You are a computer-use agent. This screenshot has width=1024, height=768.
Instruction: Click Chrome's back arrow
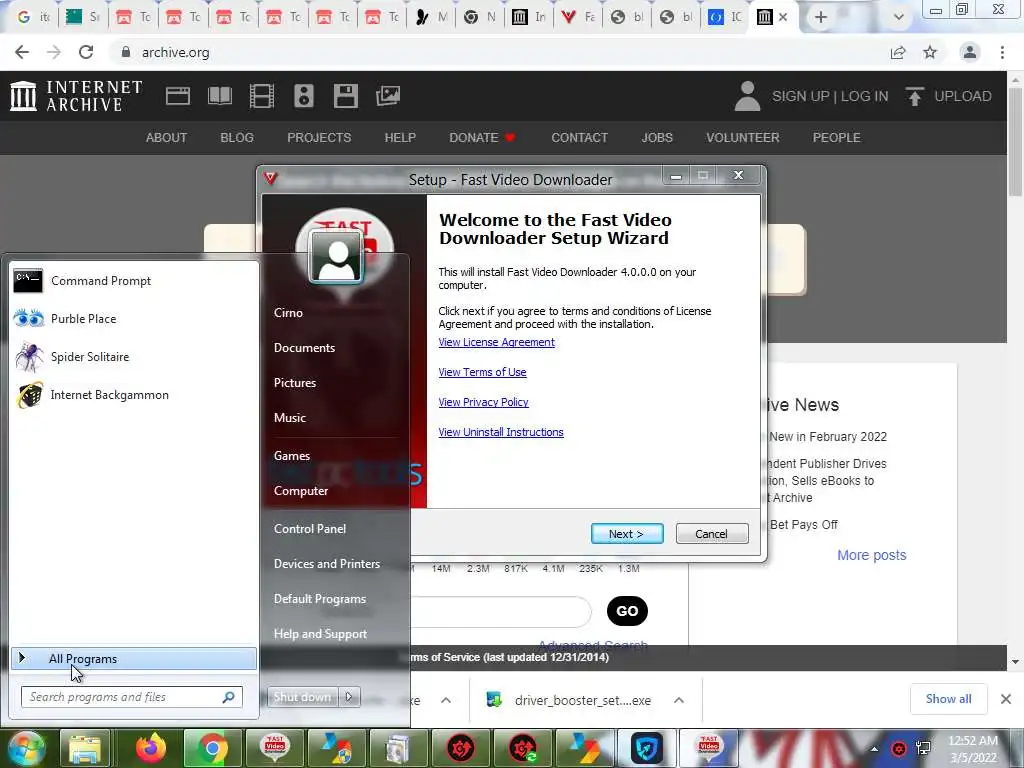22,52
